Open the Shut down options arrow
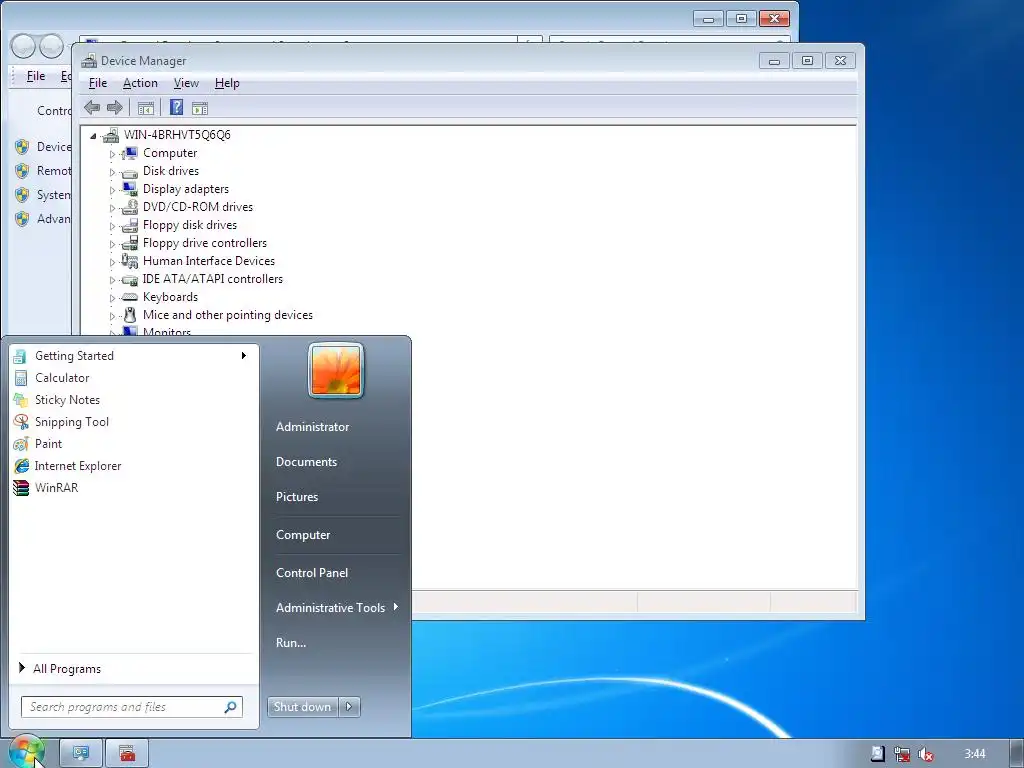This screenshot has height=768, width=1024. [349, 707]
